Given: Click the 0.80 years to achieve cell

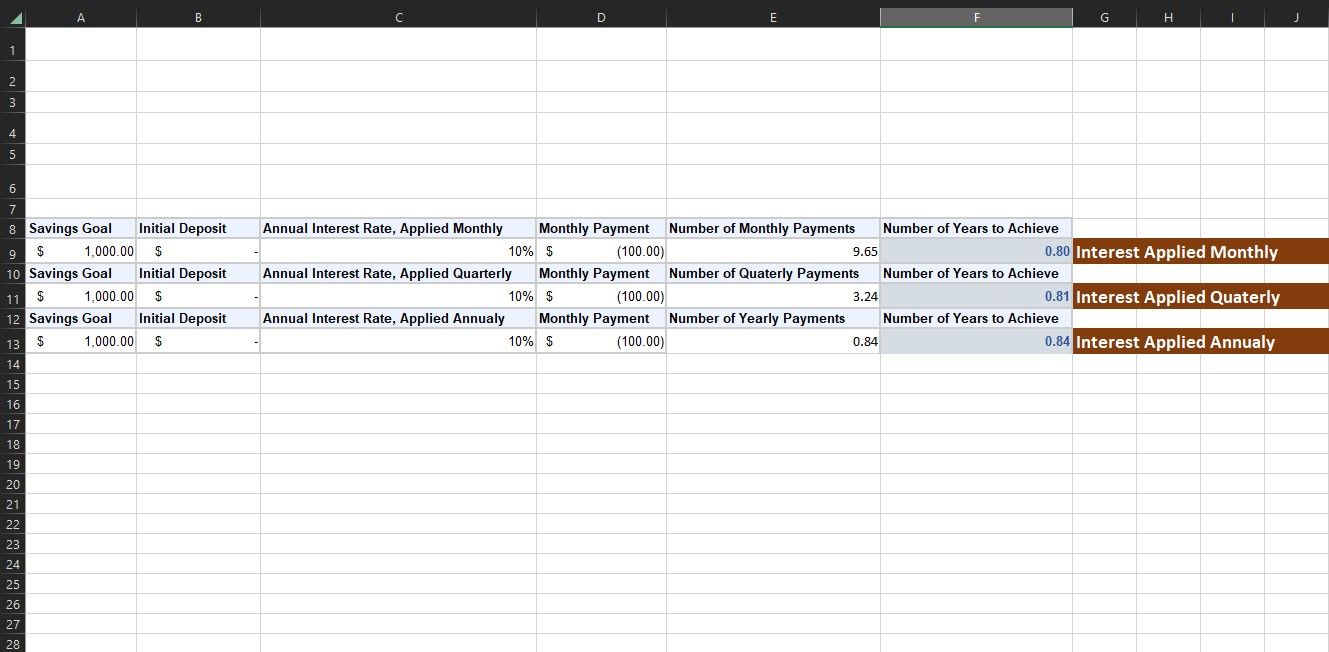Looking at the screenshot, I should [976, 252].
